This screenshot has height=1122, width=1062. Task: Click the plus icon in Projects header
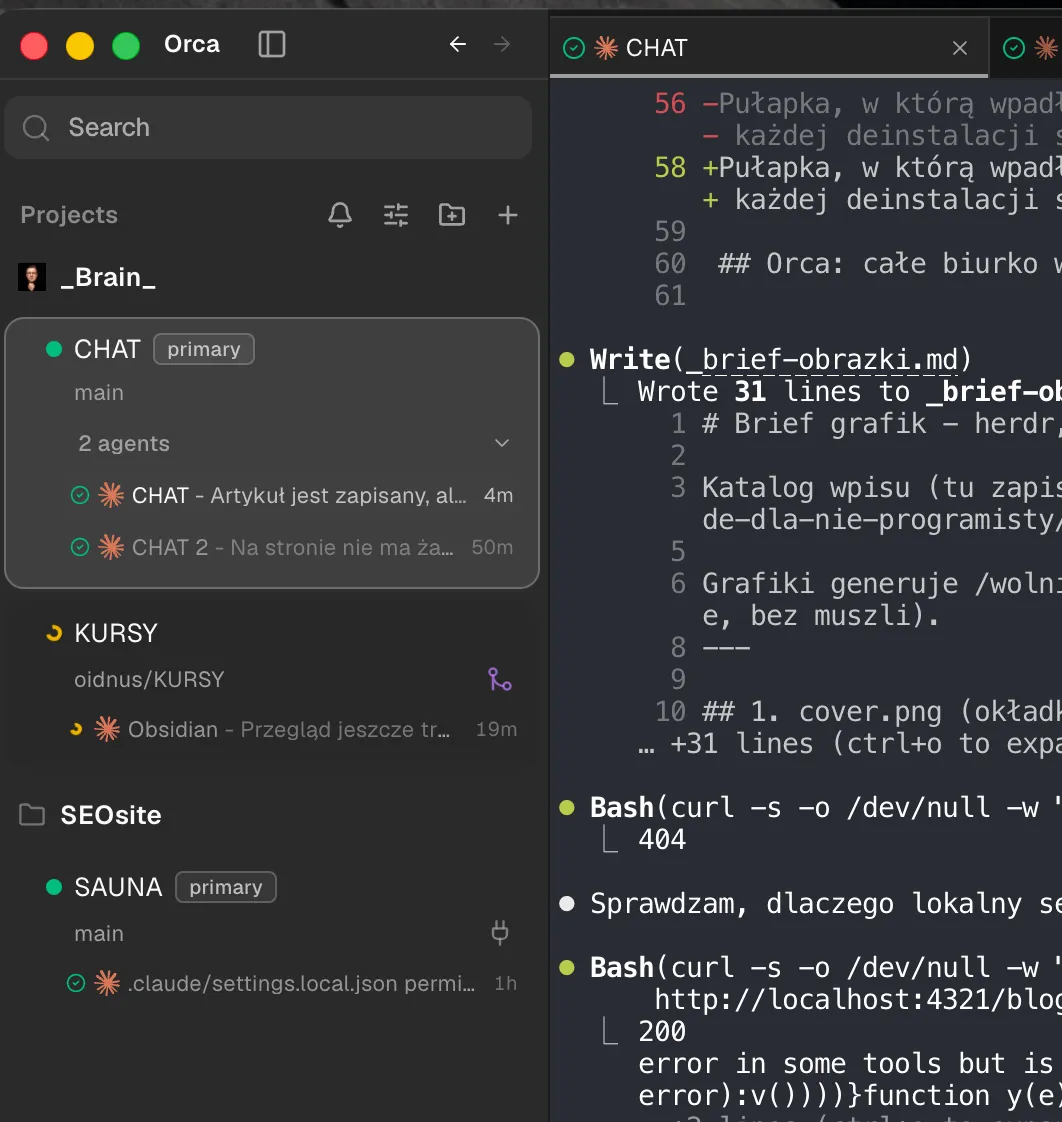click(x=508, y=215)
